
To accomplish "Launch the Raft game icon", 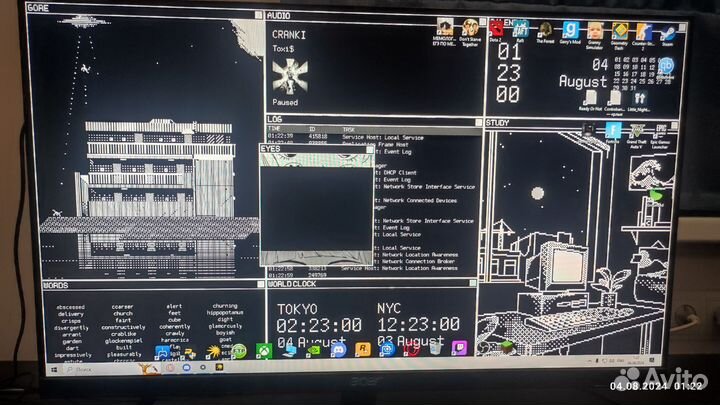I will click(x=519, y=30).
